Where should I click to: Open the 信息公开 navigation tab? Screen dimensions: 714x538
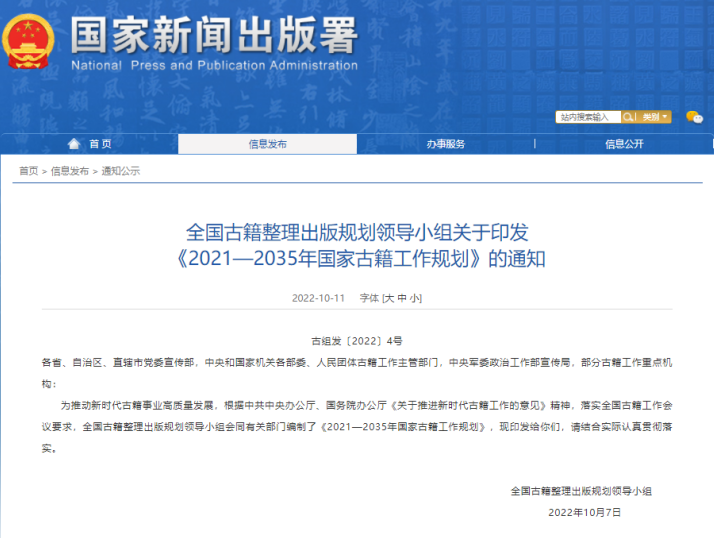[x=624, y=144]
